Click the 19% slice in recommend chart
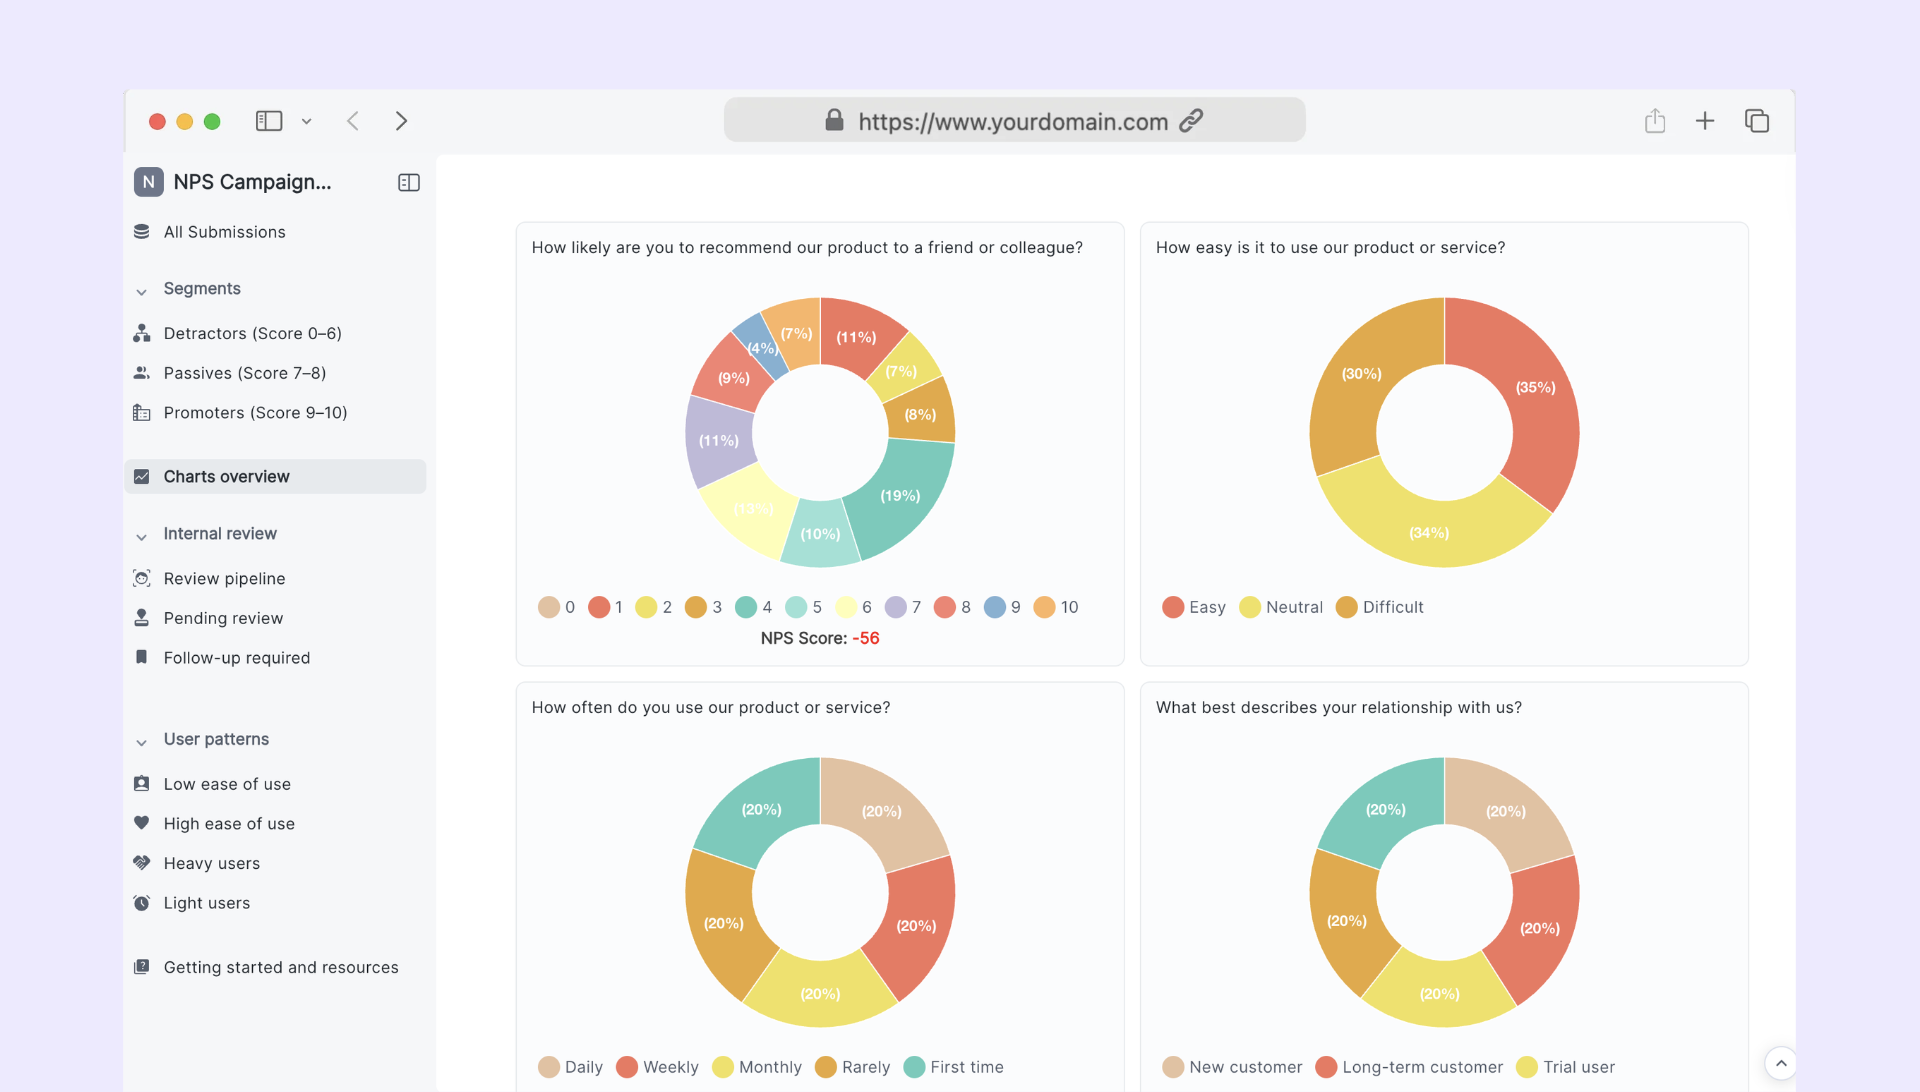Image resolution: width=1920 pixels, height=1092 pixels. [900, 496]
